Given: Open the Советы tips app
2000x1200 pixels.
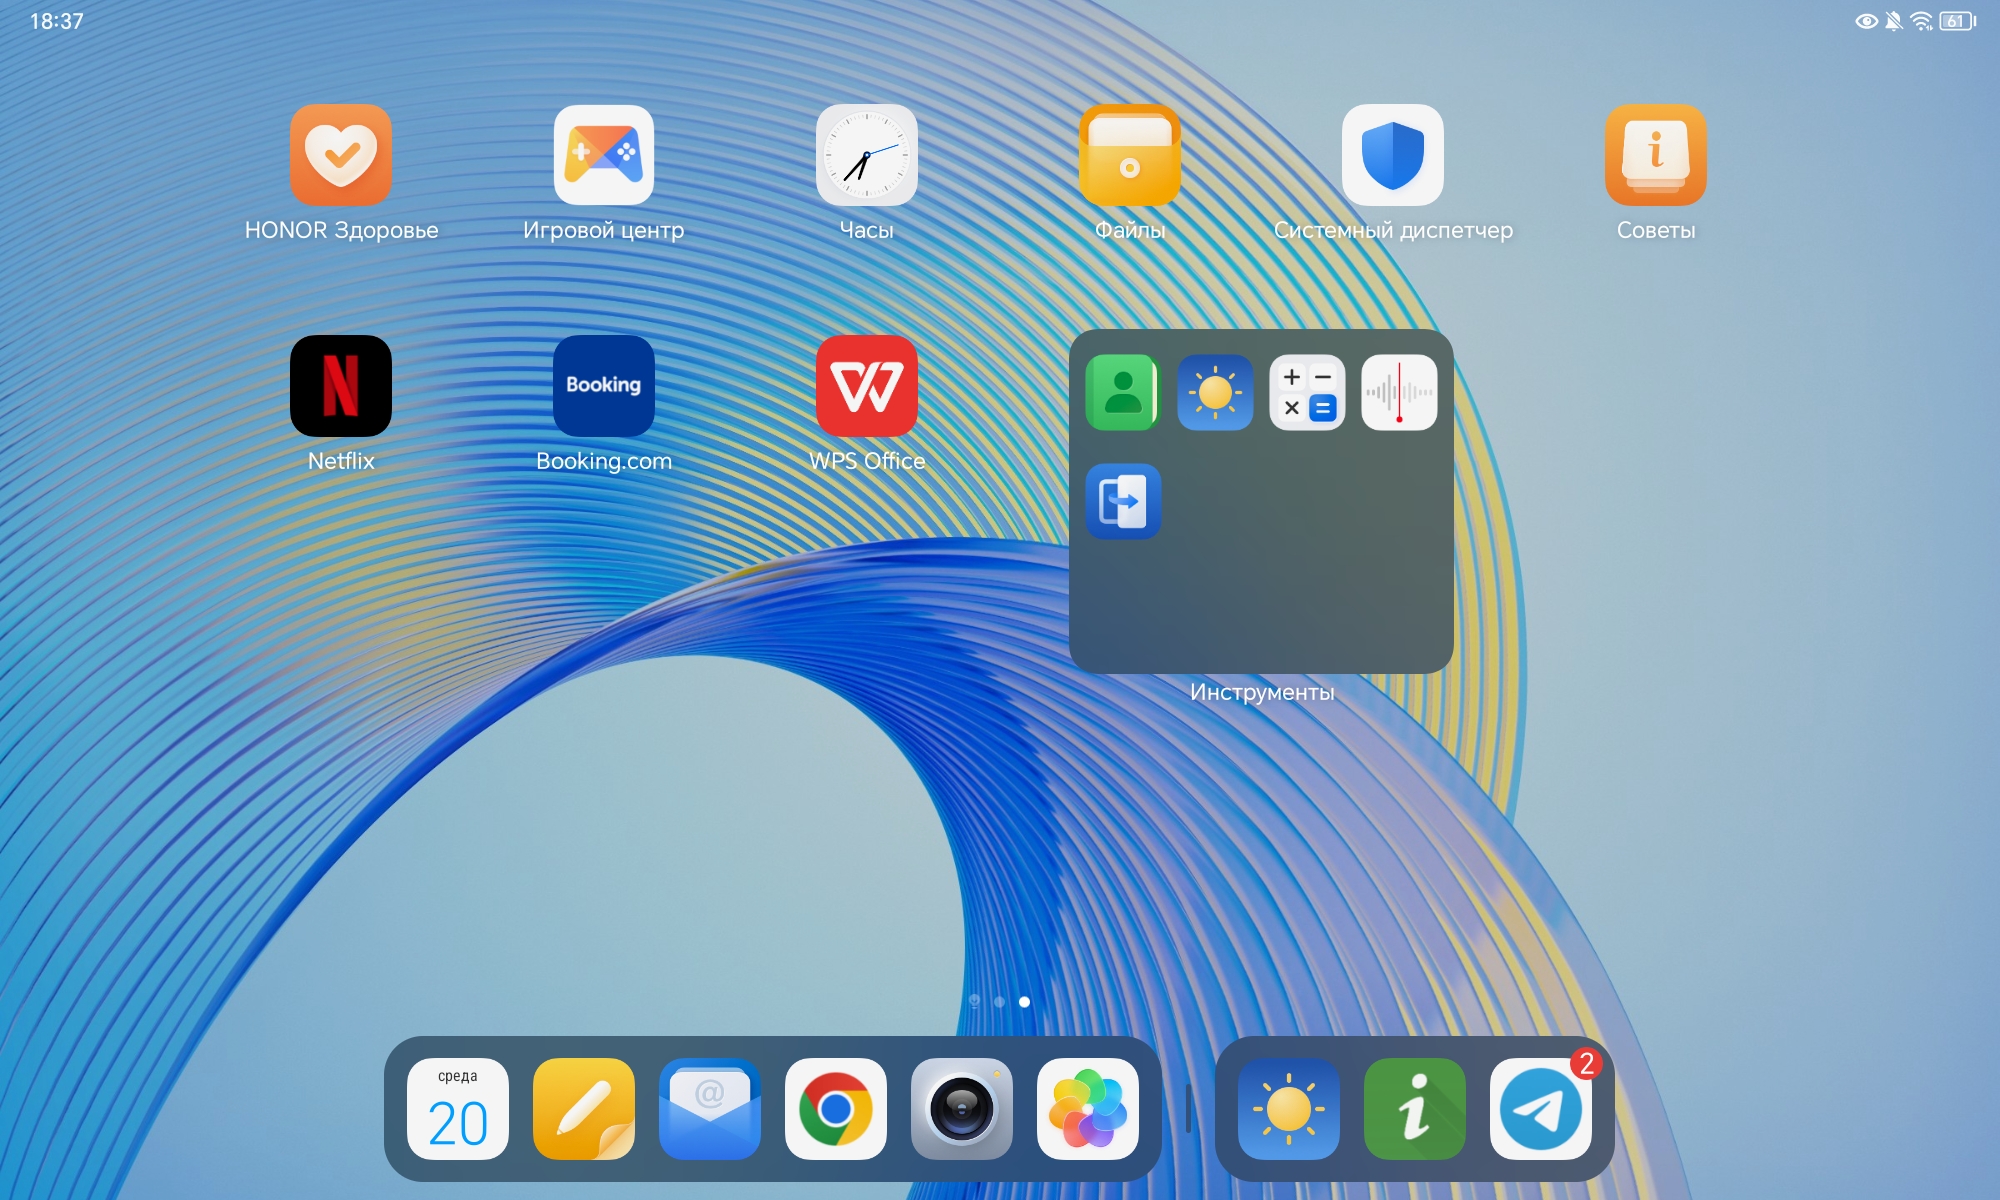Looking at the screenshot, I should click(x=1656, y=155).
